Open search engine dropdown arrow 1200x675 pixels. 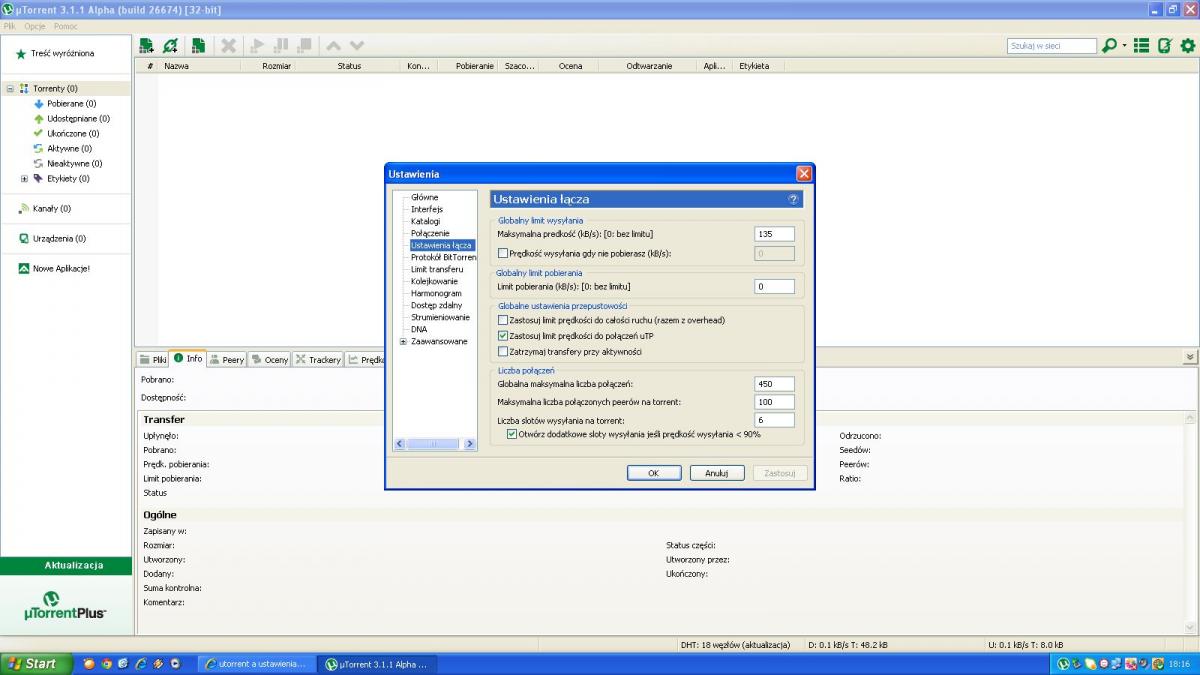(1124, 46)
